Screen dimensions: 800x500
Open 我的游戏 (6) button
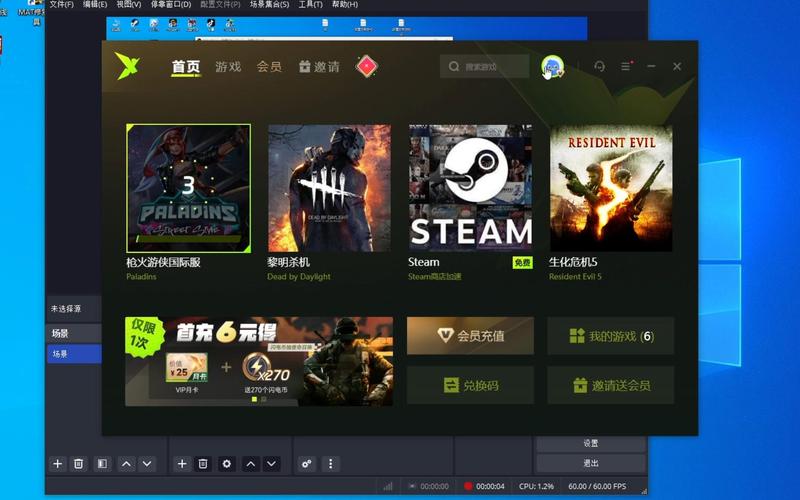pyautogui.click(x=611, y=336)
